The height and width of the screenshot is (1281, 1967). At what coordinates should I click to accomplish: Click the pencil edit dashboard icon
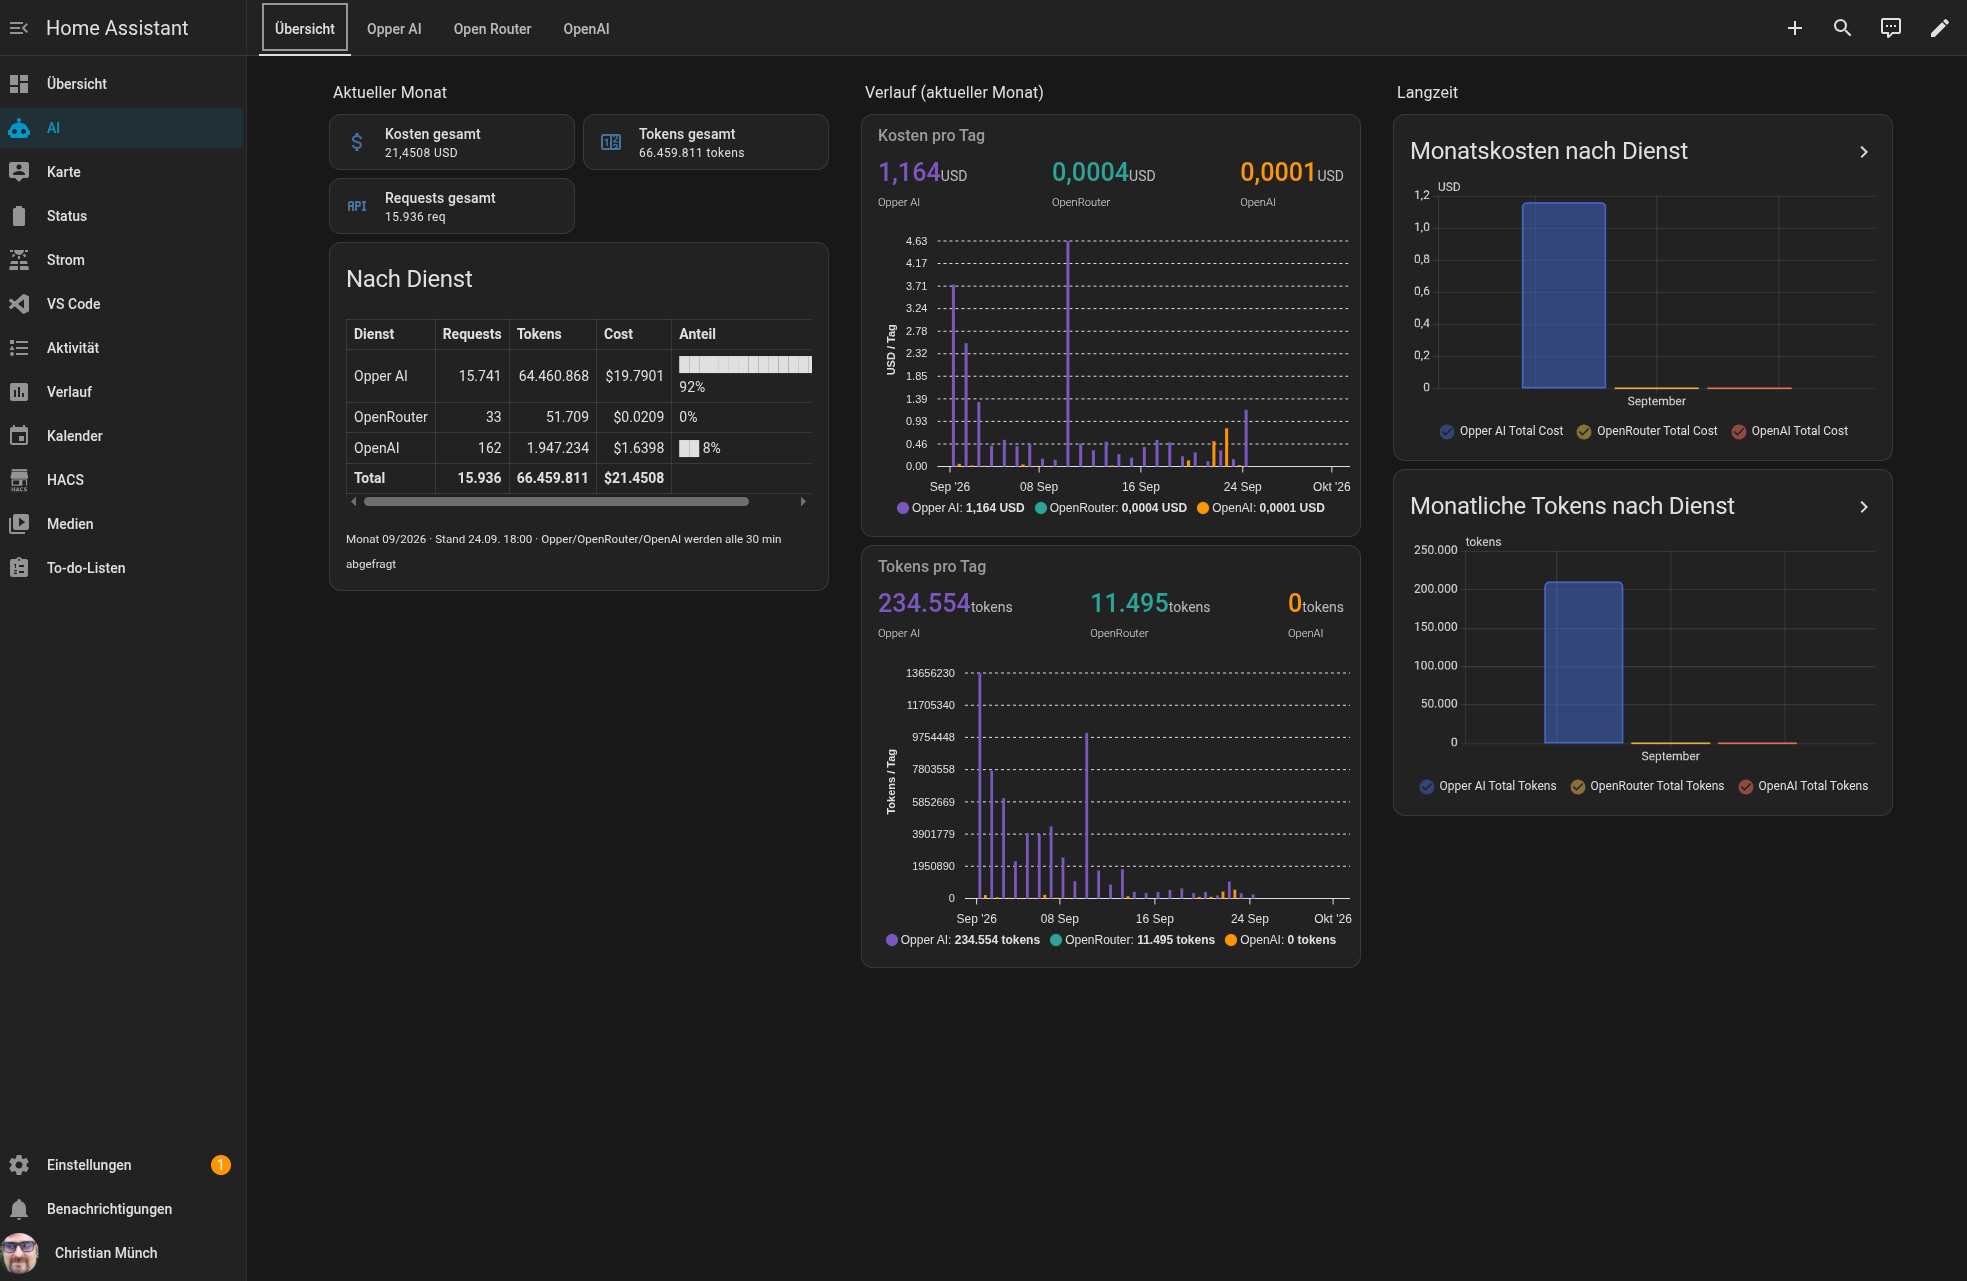tap(1939, 28)
